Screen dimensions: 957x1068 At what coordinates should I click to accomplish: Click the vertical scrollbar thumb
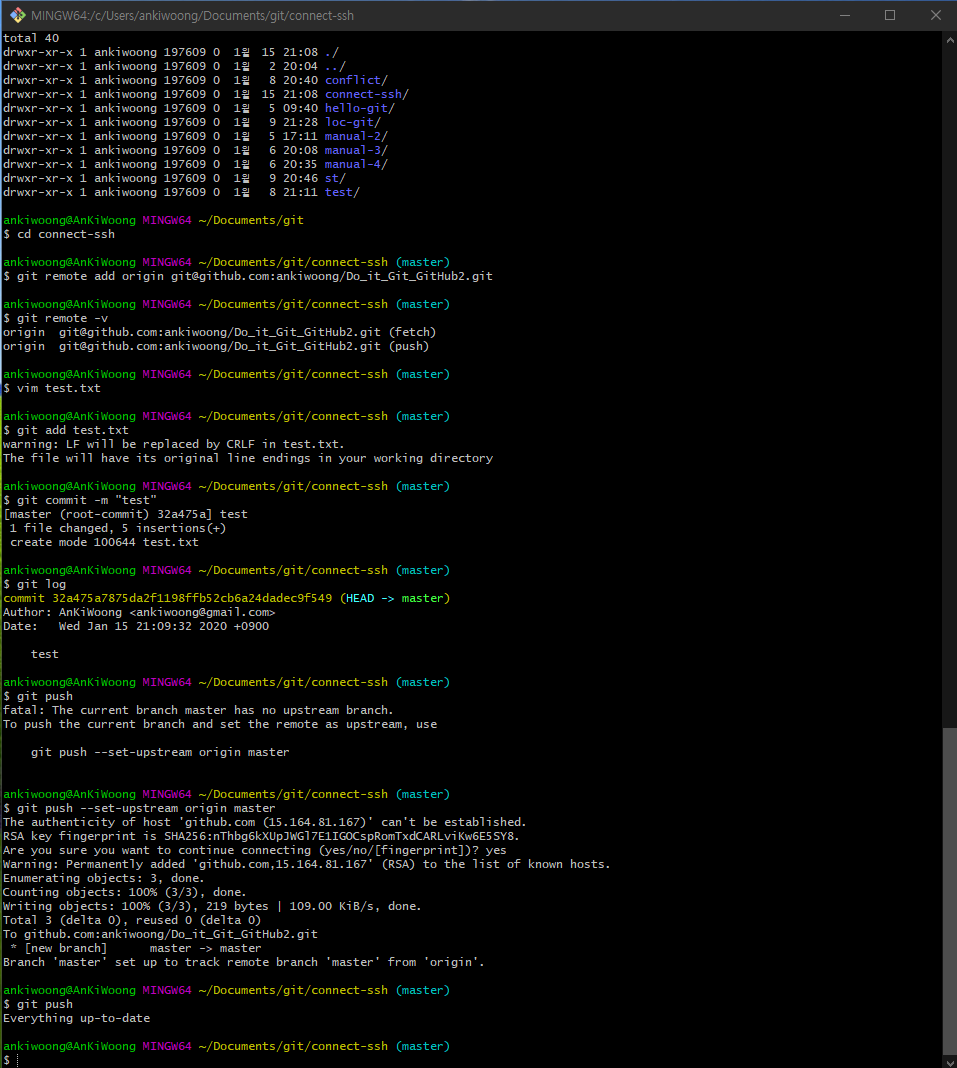click(950, 891)
